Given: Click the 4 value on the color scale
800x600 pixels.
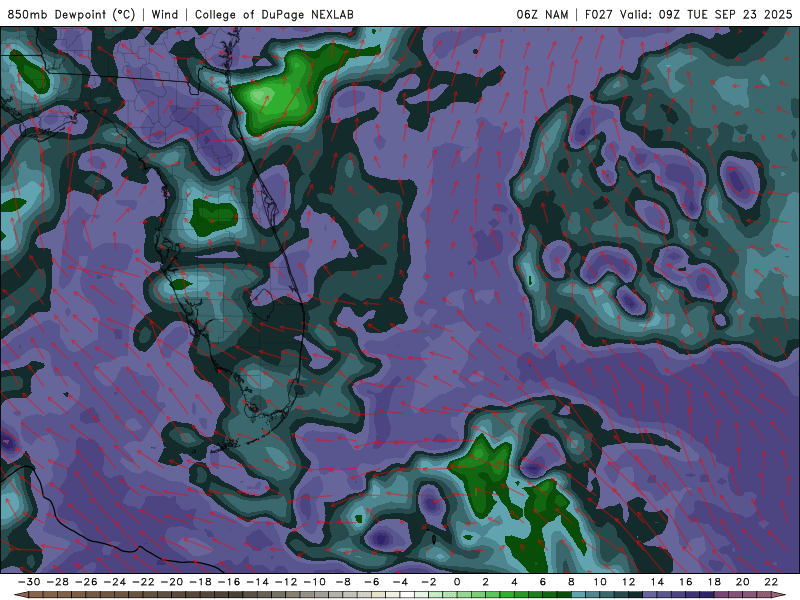Looking at the screenshot, I should [514, 582].
